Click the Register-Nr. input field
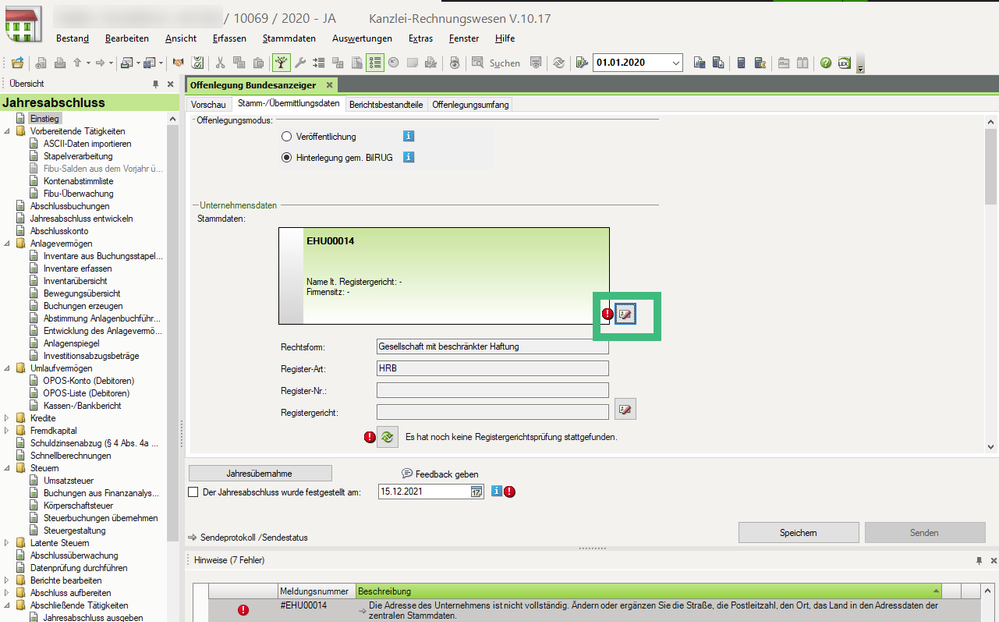This screenshot has height=622, width=999. tap(492, 390)
